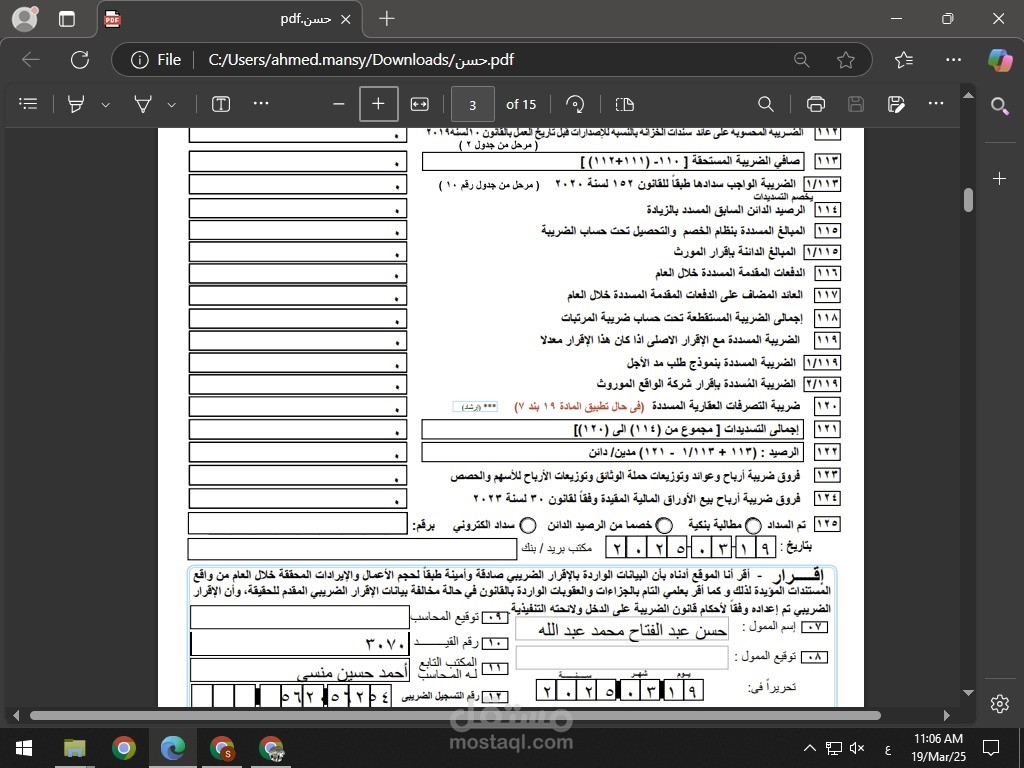
Task: Click the توقيع المحاسب signature field
Action: (300, 617)
